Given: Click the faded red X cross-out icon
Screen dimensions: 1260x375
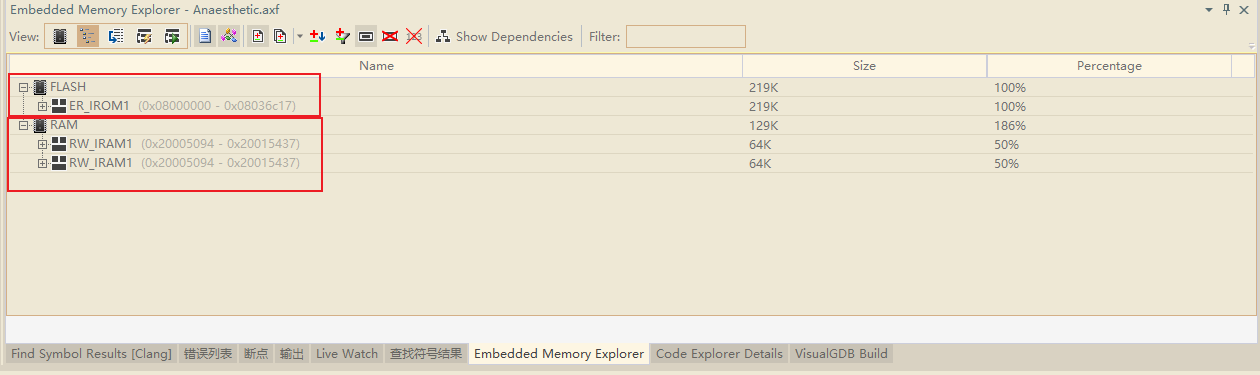Looking at the screenshot, I should [414, 37].
